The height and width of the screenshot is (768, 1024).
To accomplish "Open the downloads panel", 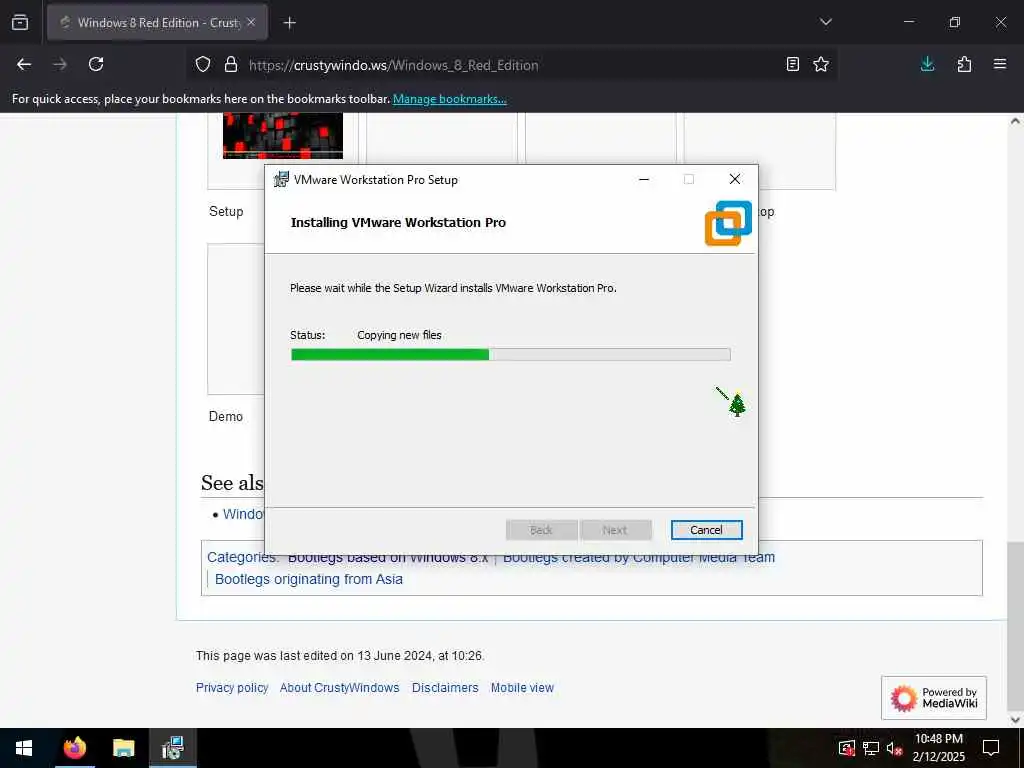I will [x=927, y=64].
